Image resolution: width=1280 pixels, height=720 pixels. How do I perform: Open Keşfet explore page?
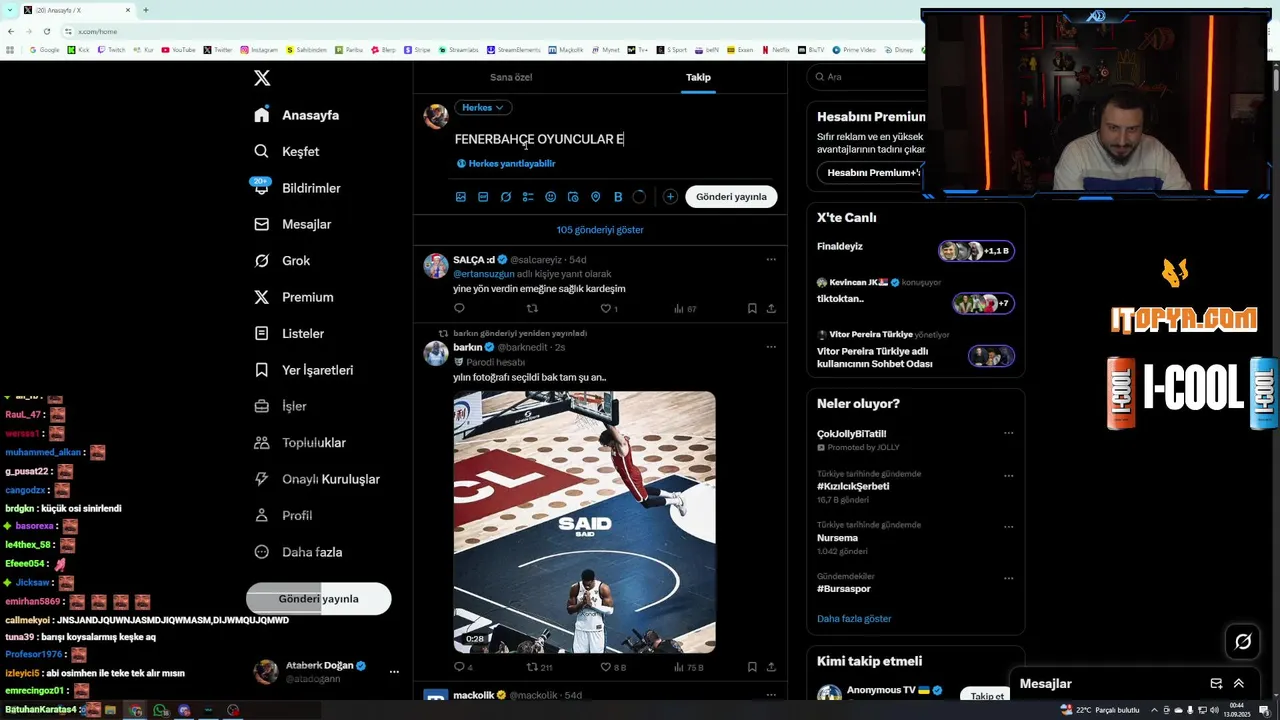coord(286,151)
